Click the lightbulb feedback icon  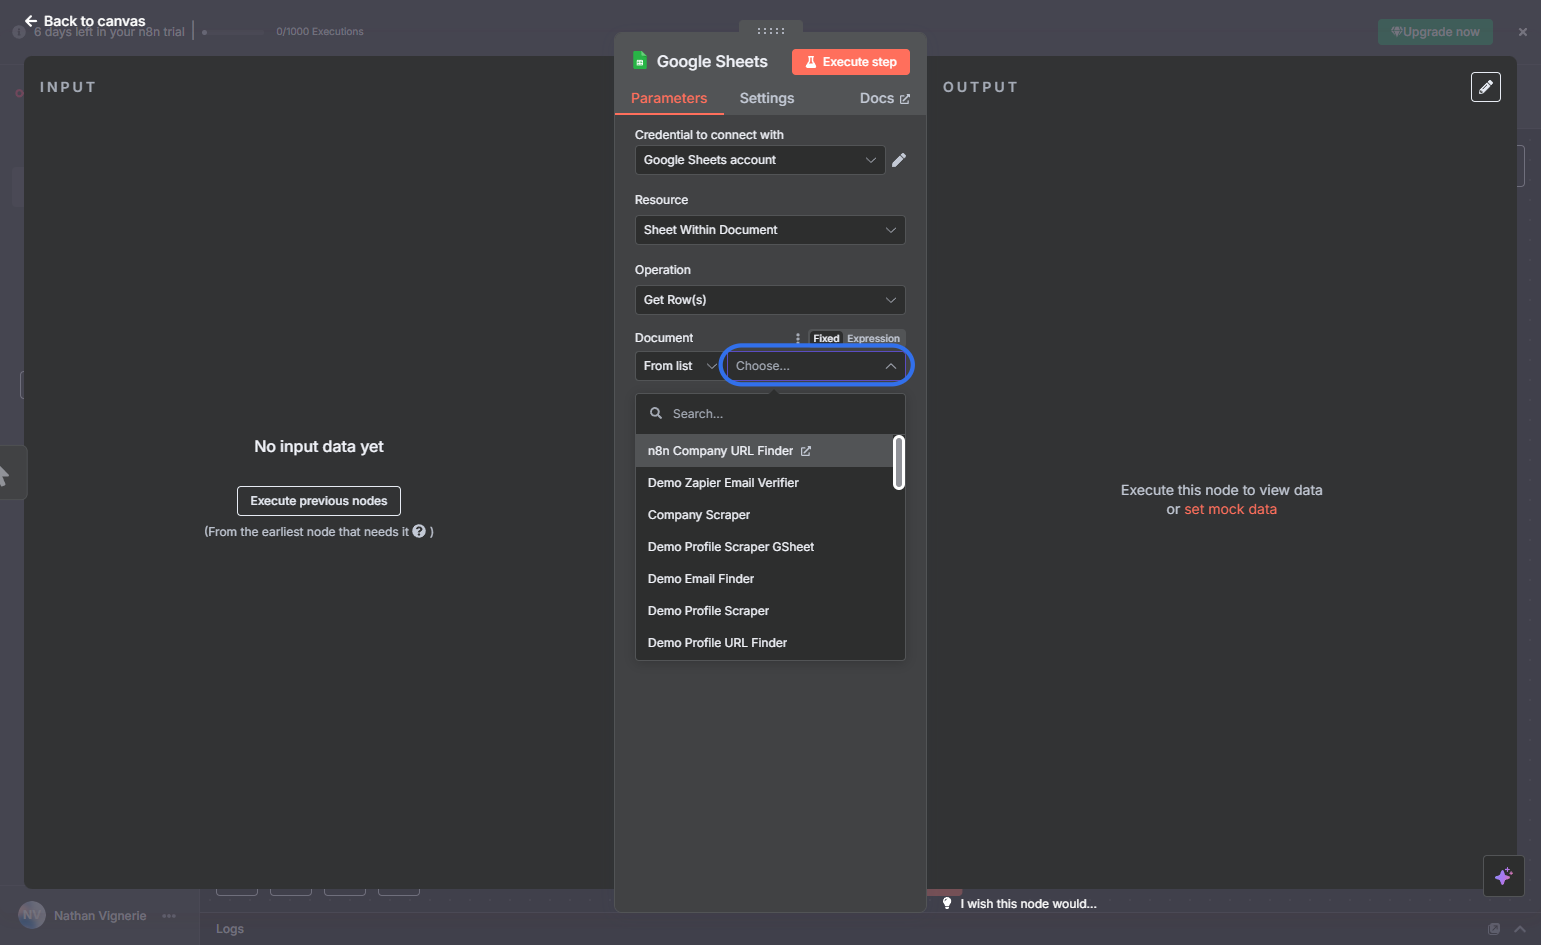[947, 903]
